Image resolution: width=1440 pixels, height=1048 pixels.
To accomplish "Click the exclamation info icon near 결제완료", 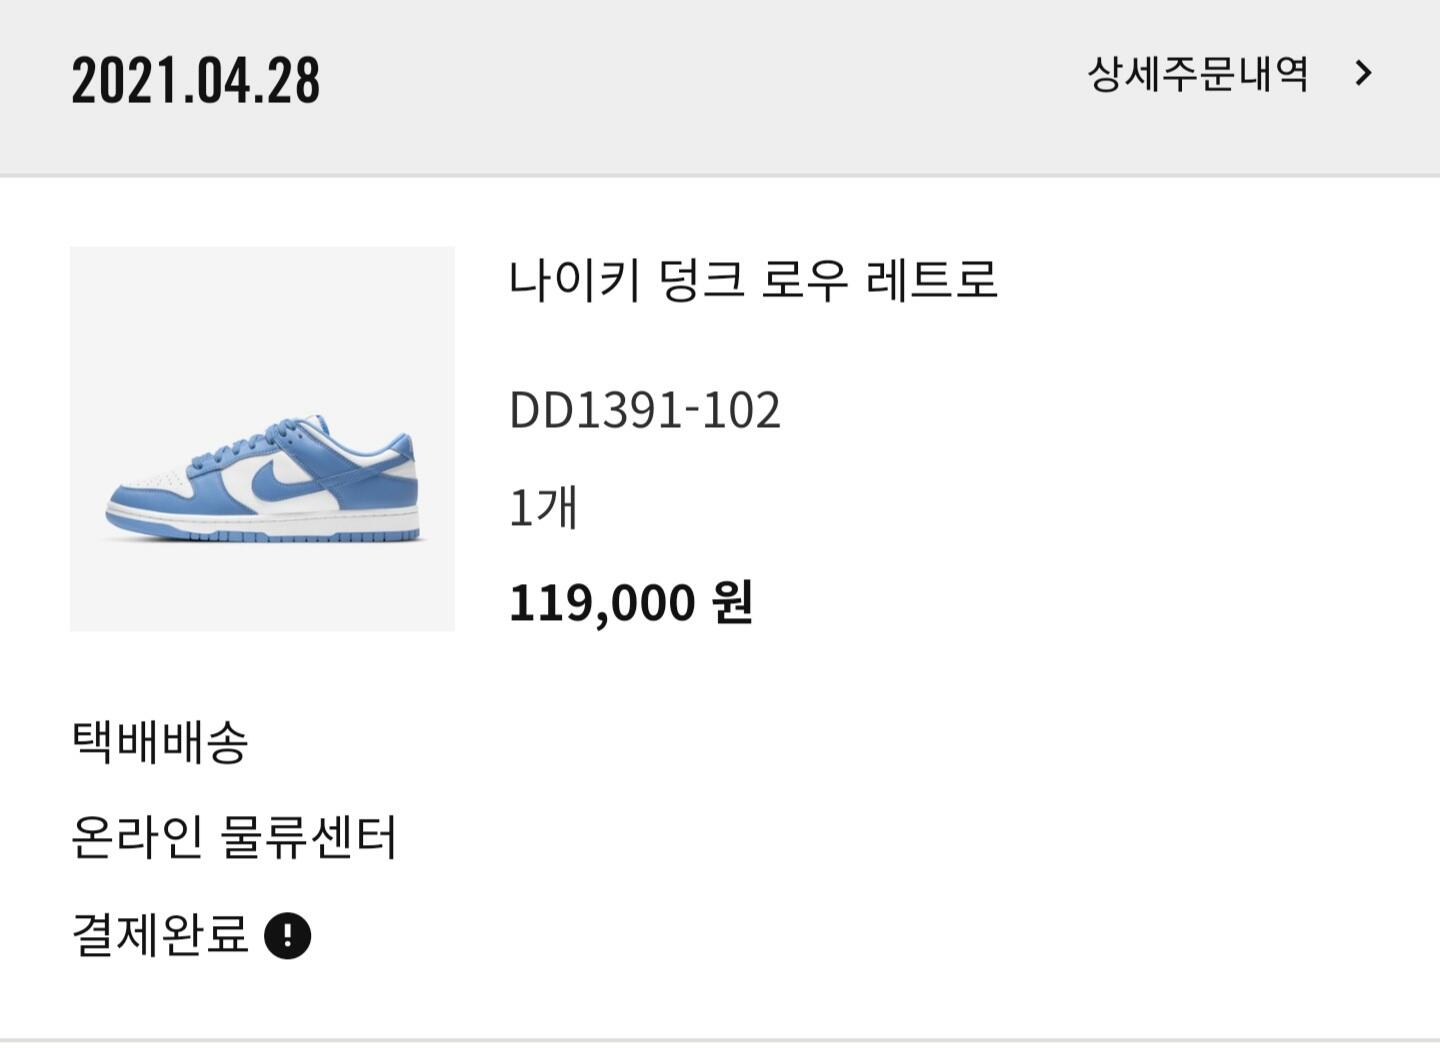I will pyautogui.click(x=287, y=936).
